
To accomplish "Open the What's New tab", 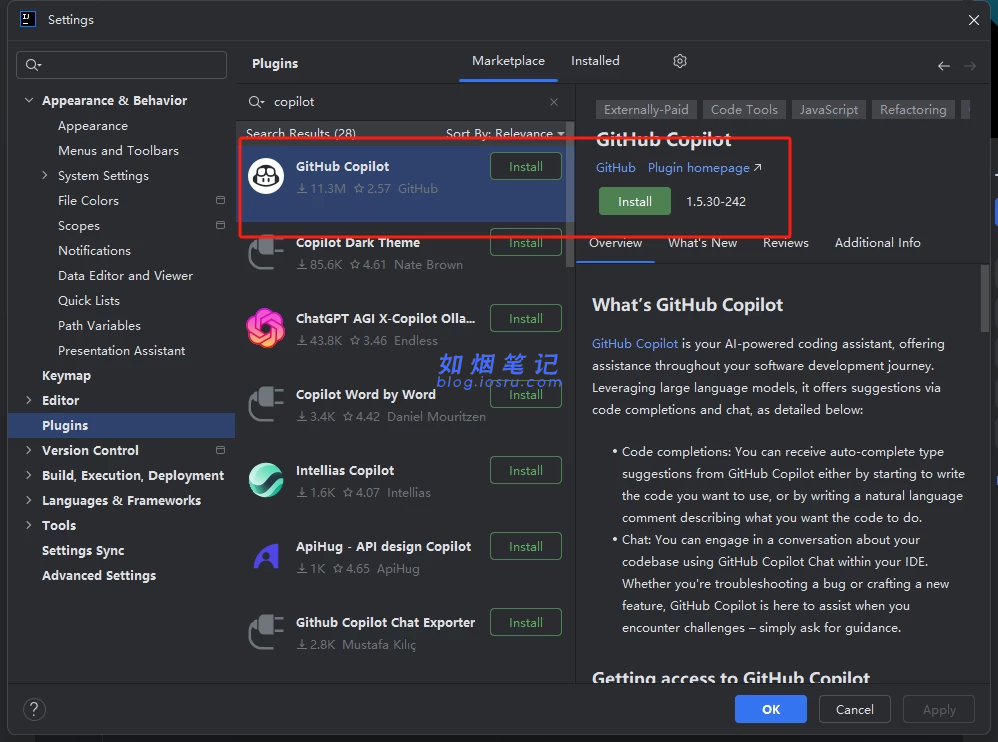I will 702,242.
